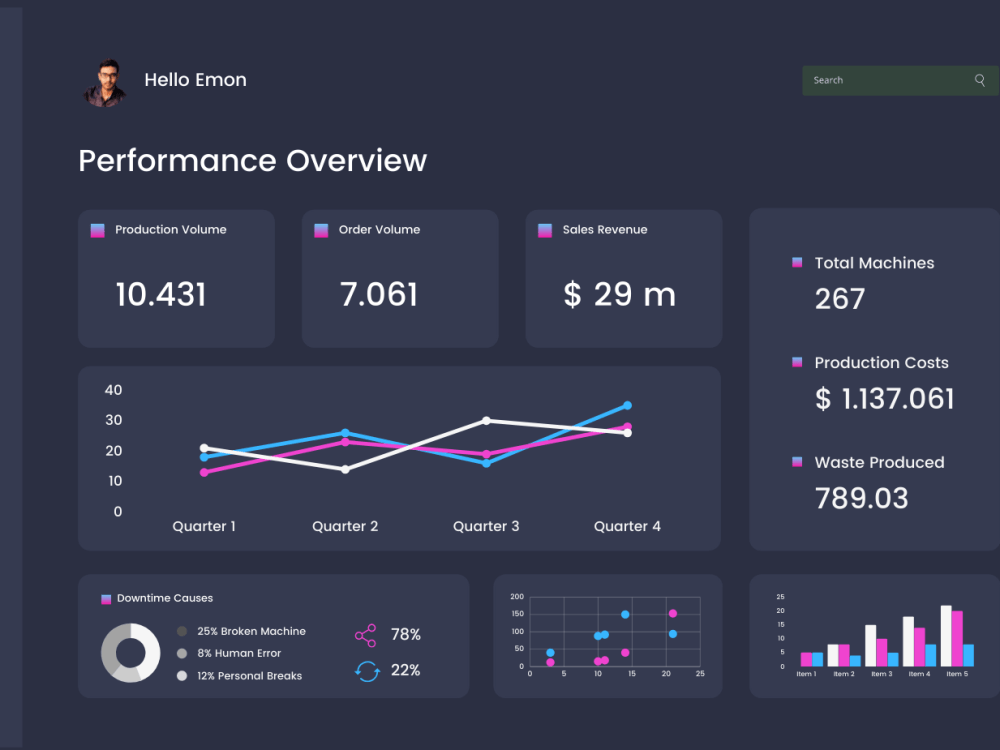Select the Total Machines value 267
Screen dimensions: 1000x750
(x=840, y=298)
